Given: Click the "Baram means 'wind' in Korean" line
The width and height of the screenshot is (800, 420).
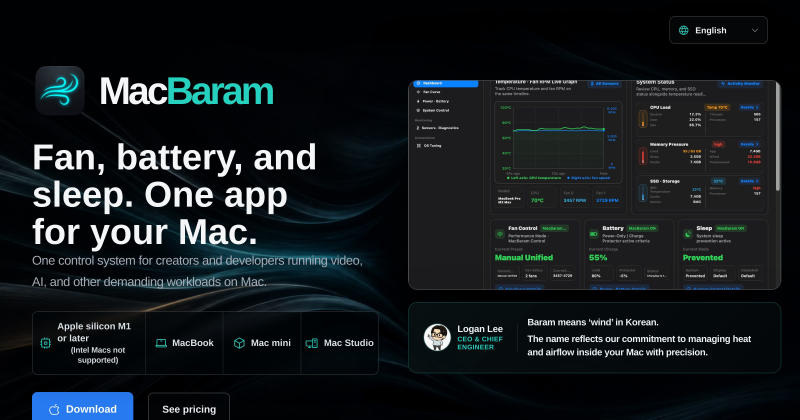Looking at the screenshot, I should coord(593,323).
